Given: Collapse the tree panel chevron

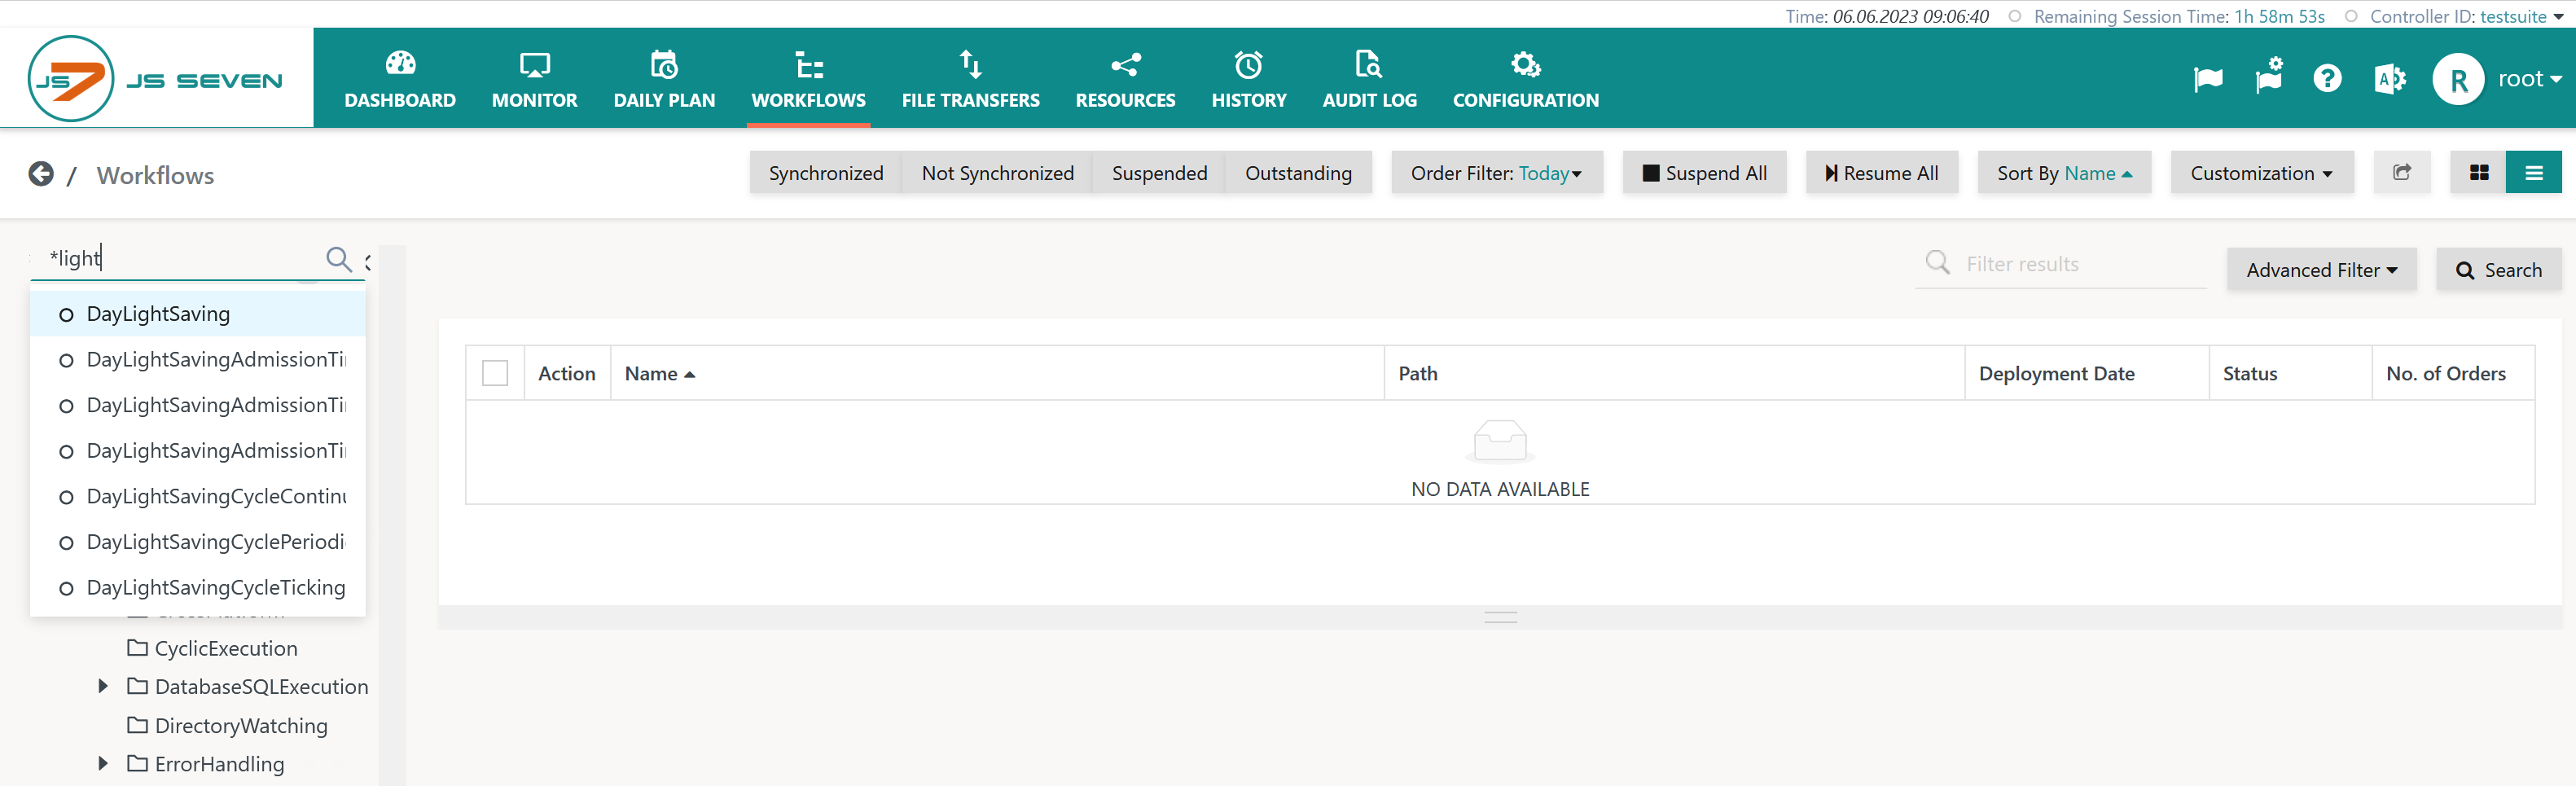Looking at the screenshot, I should (x=368, y=262).
